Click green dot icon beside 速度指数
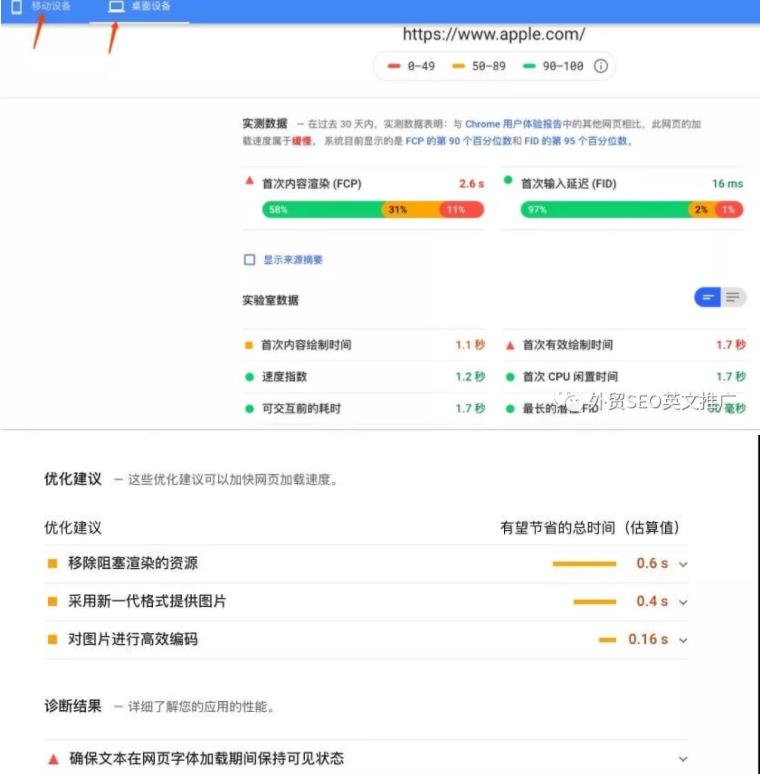Viewport: 760px width, 774px height. click(x=250, y=377)
